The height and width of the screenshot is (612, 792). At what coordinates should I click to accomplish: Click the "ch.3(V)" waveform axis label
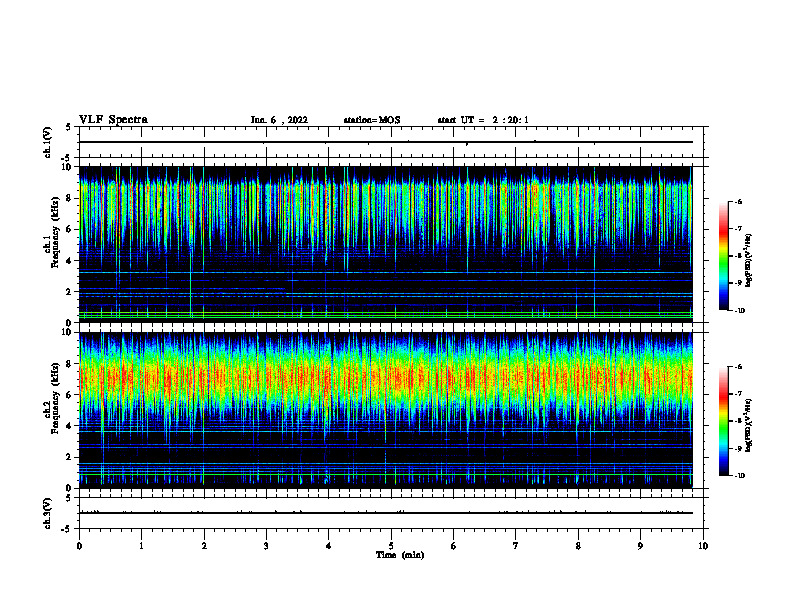[x=47, y=513]
